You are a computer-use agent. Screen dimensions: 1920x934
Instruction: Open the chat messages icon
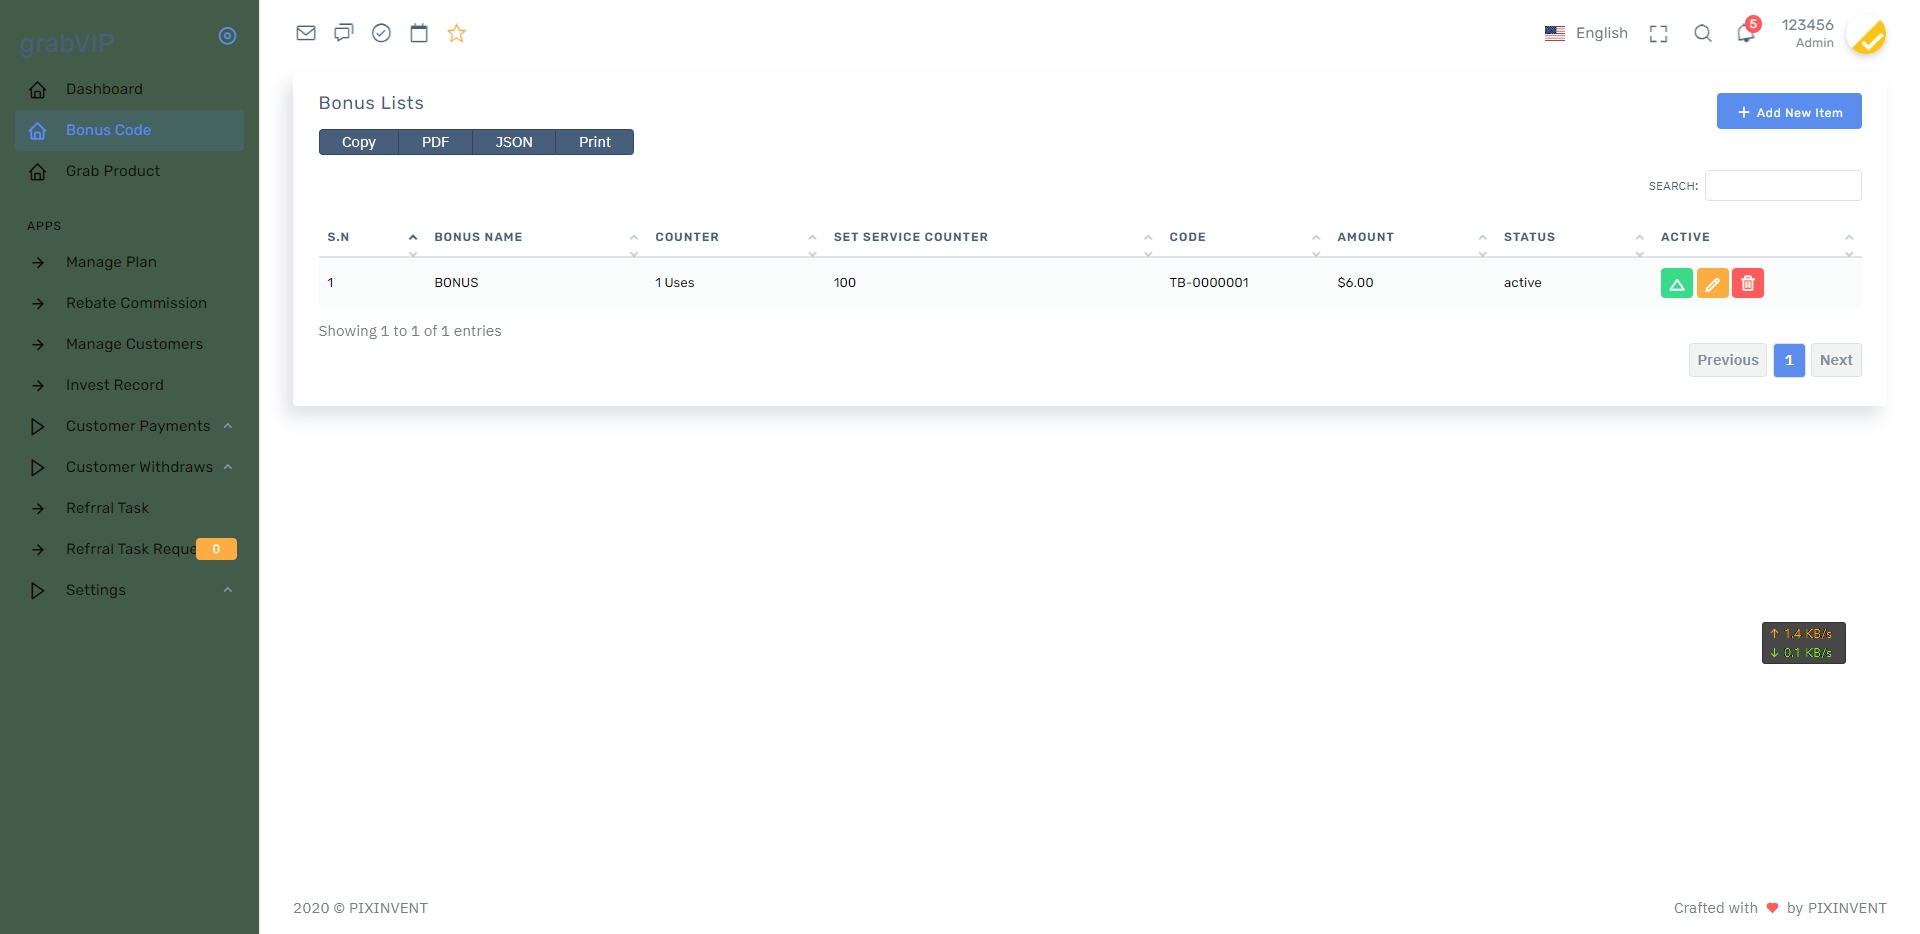pos(343,33)
